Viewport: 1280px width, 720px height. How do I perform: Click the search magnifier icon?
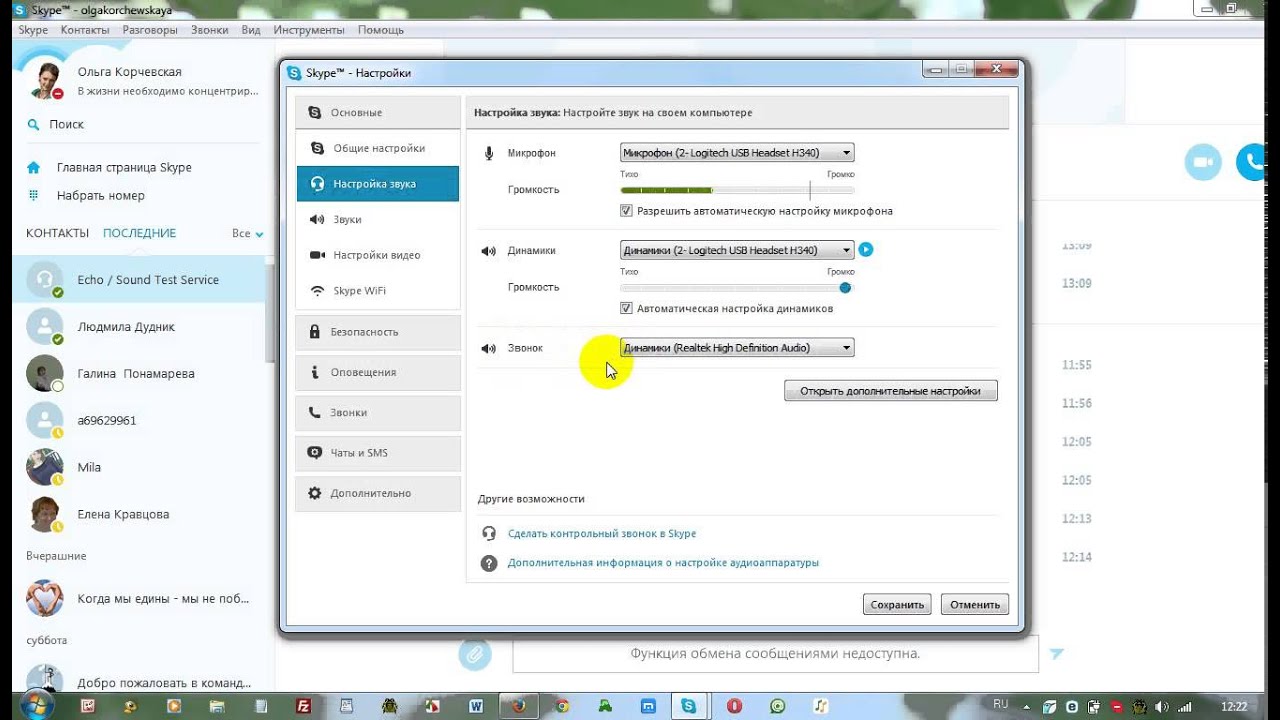33,125
